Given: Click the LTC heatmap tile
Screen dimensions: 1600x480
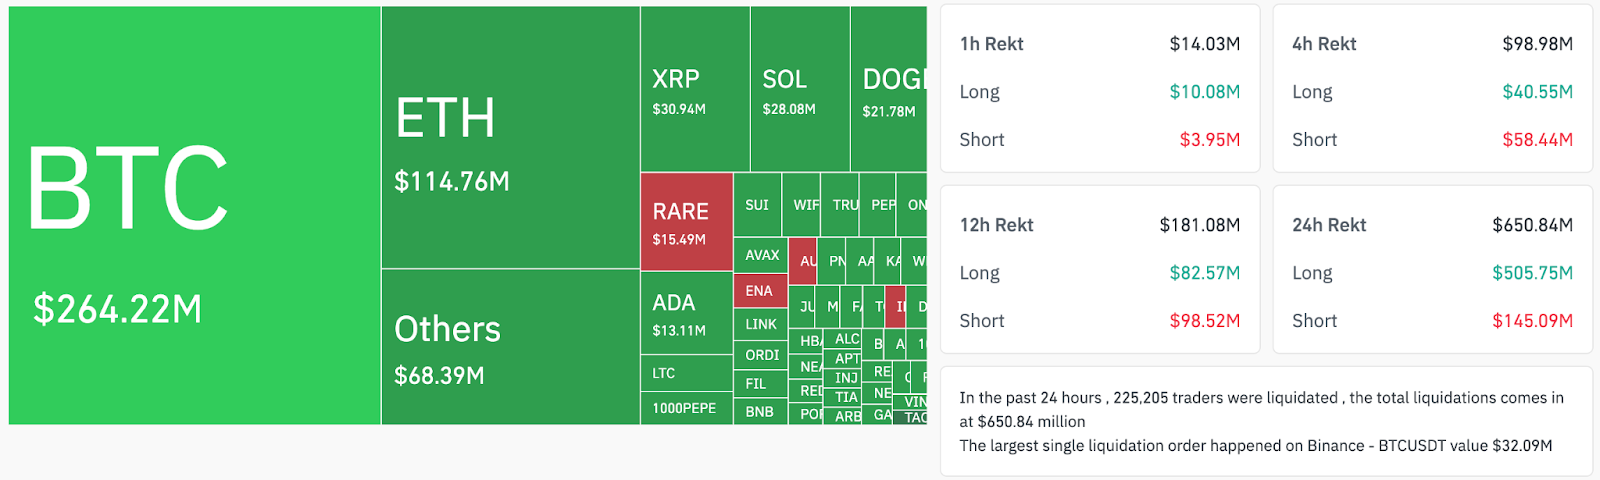Looking at the screenshot, I should 686,373.
